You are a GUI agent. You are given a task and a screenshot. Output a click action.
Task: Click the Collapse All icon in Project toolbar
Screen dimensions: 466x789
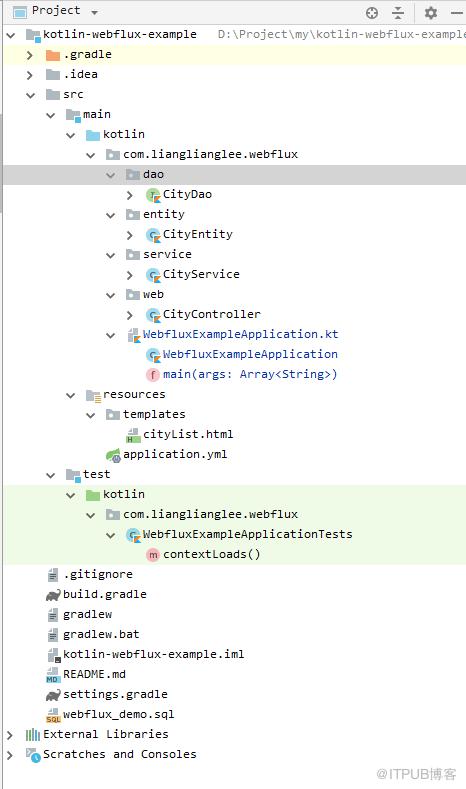(x=398, y=13)
